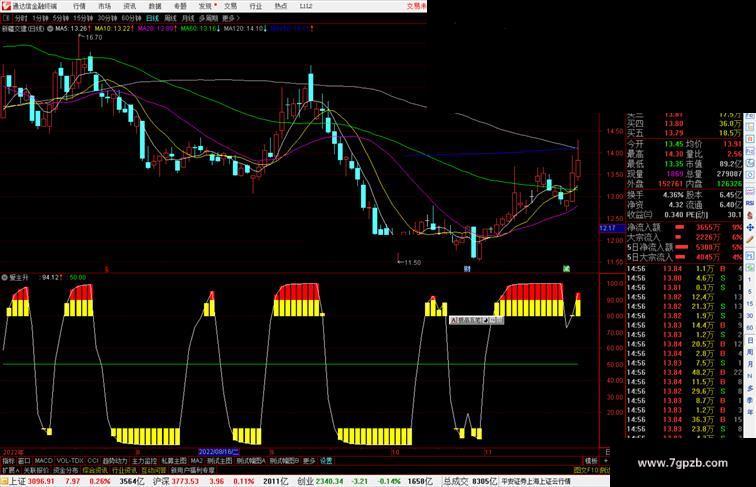Click 新用户福利专享 link
756x487 pixels.
coord(193,470)
